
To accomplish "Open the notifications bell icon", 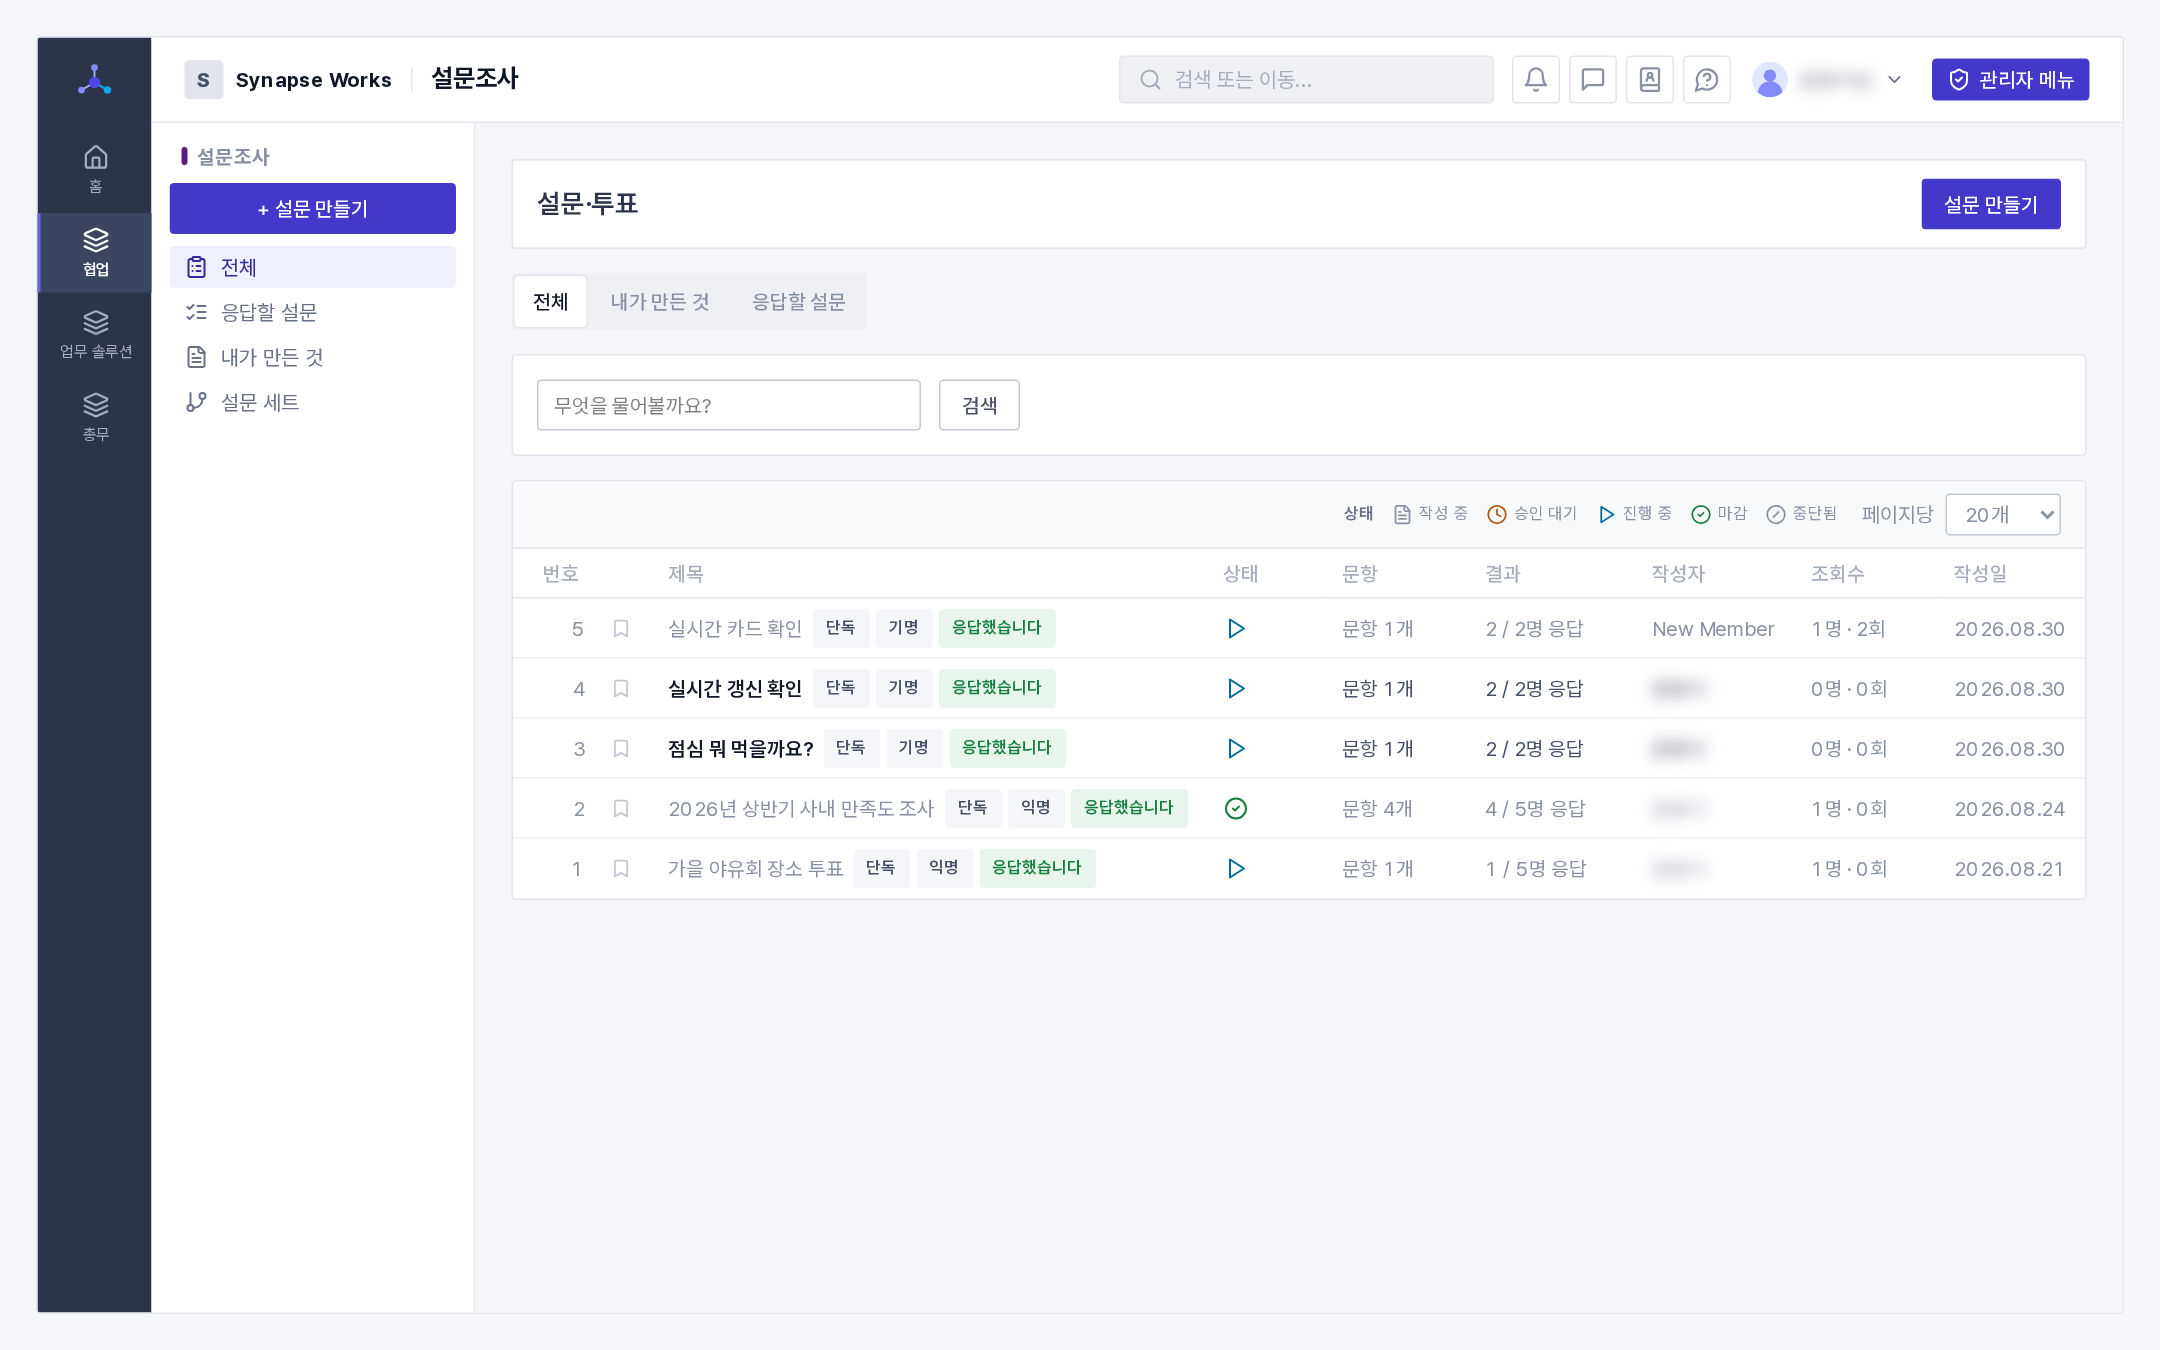I will click(1536, 80).
